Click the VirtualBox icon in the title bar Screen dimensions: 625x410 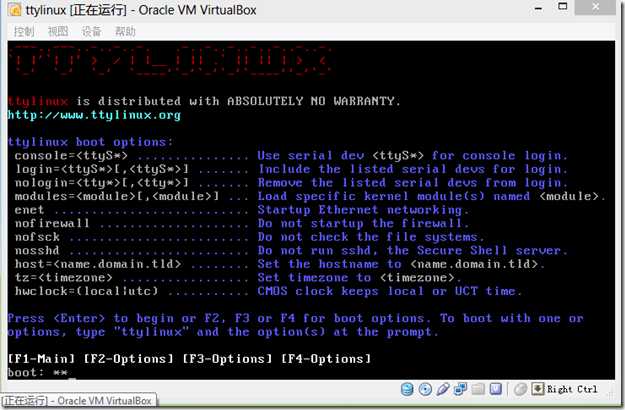[14, 10]
